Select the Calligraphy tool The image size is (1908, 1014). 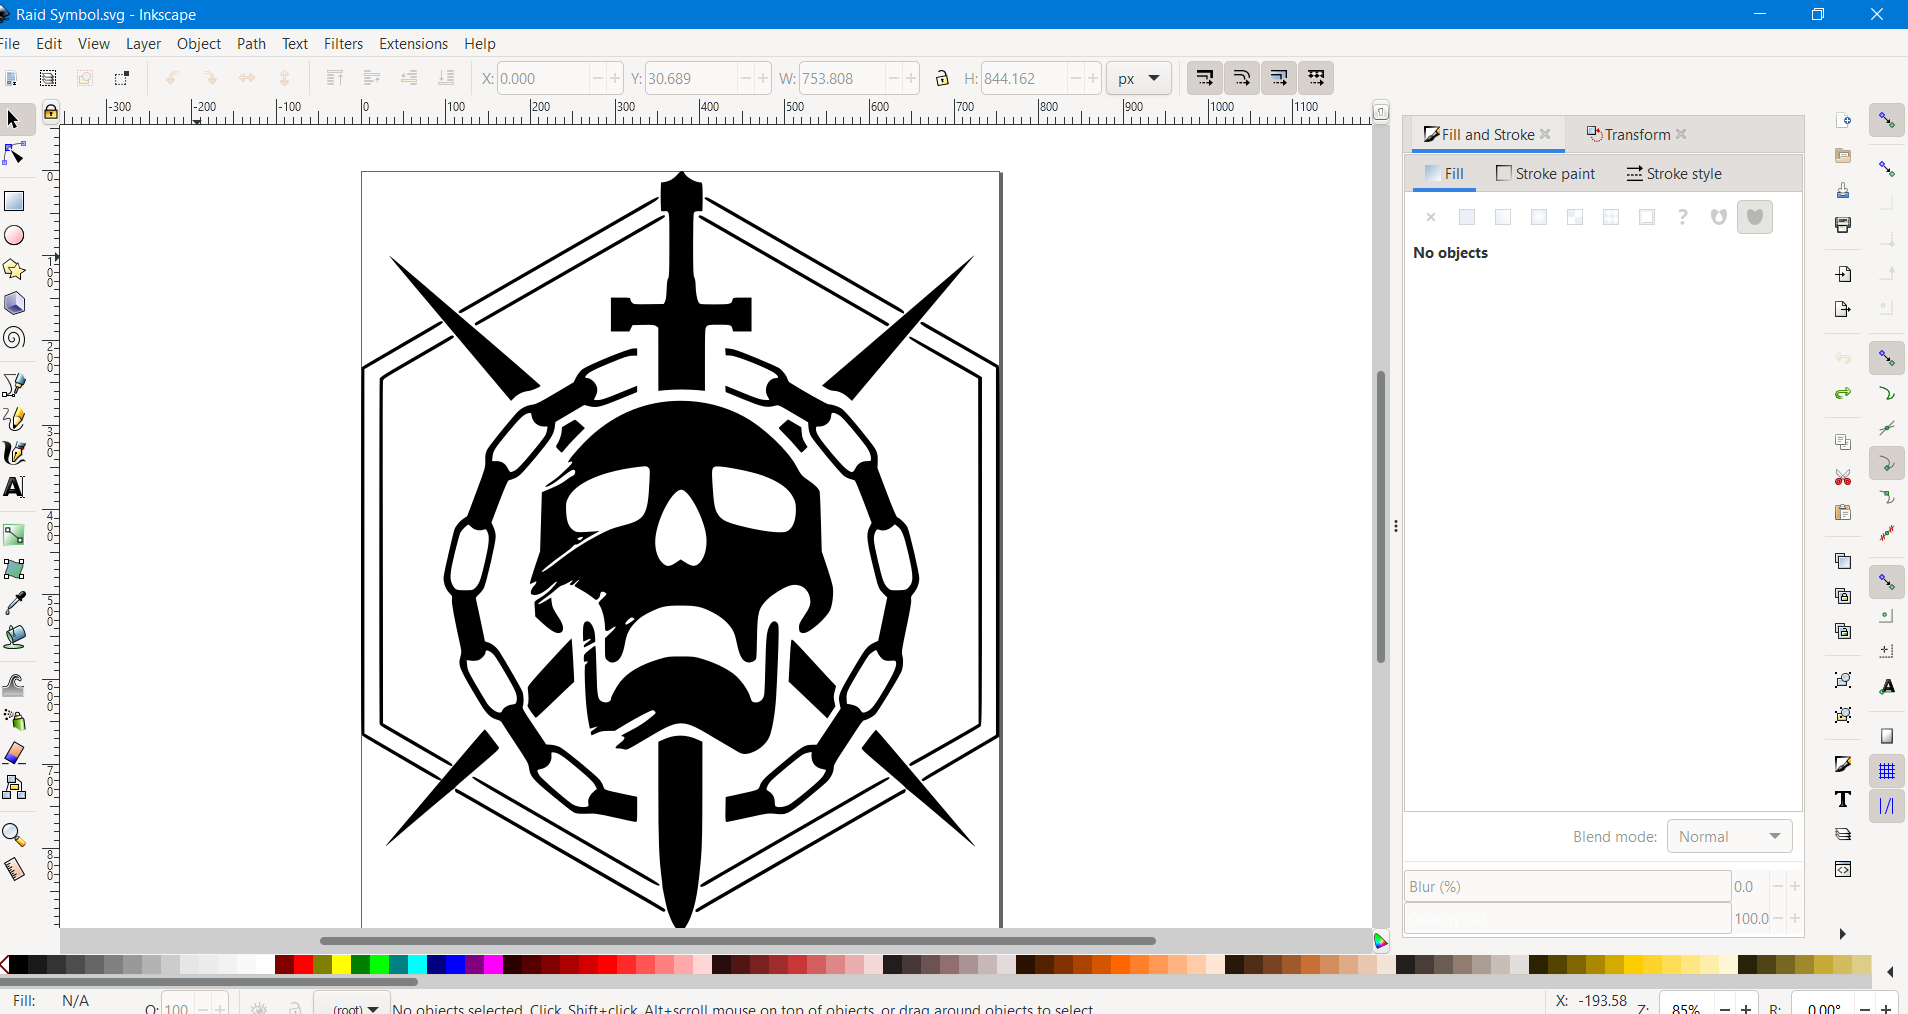point(15,453)
